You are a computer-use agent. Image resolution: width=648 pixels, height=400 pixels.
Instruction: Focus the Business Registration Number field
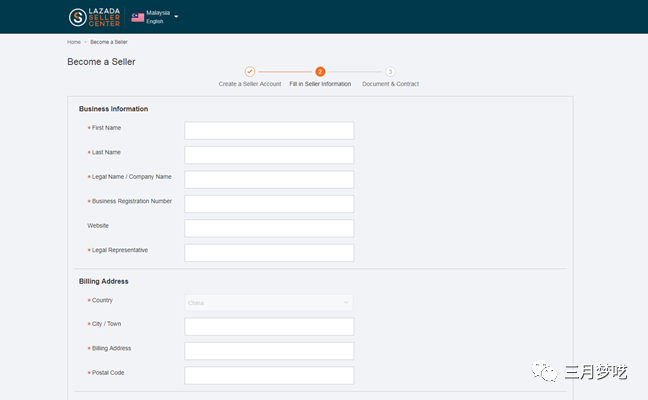(x=269, y=204)
